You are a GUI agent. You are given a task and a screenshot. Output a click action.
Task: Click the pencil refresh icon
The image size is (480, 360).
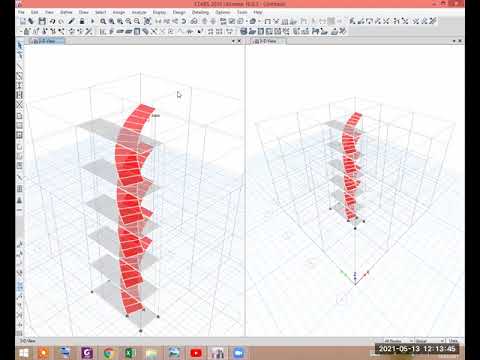click(x=71, y=21)
